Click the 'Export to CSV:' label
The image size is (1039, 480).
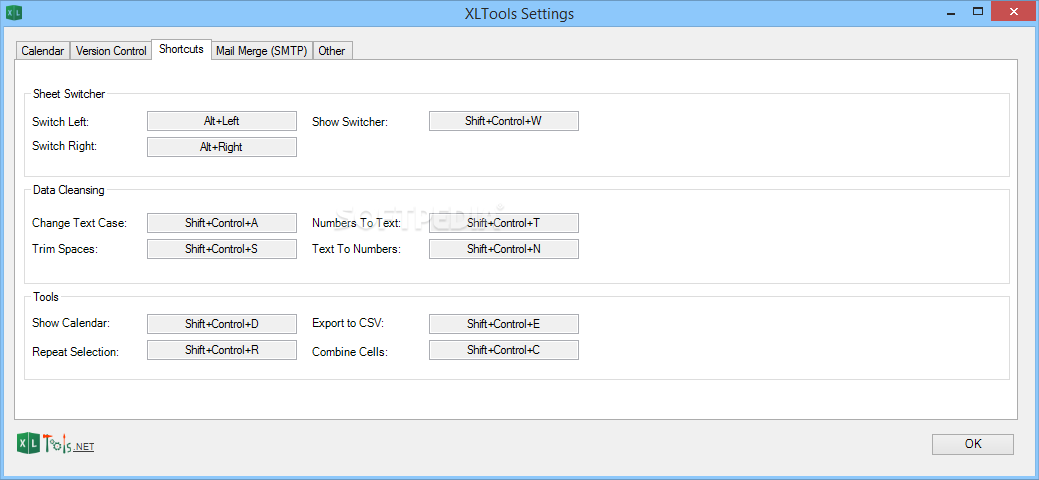pos(349,323)
